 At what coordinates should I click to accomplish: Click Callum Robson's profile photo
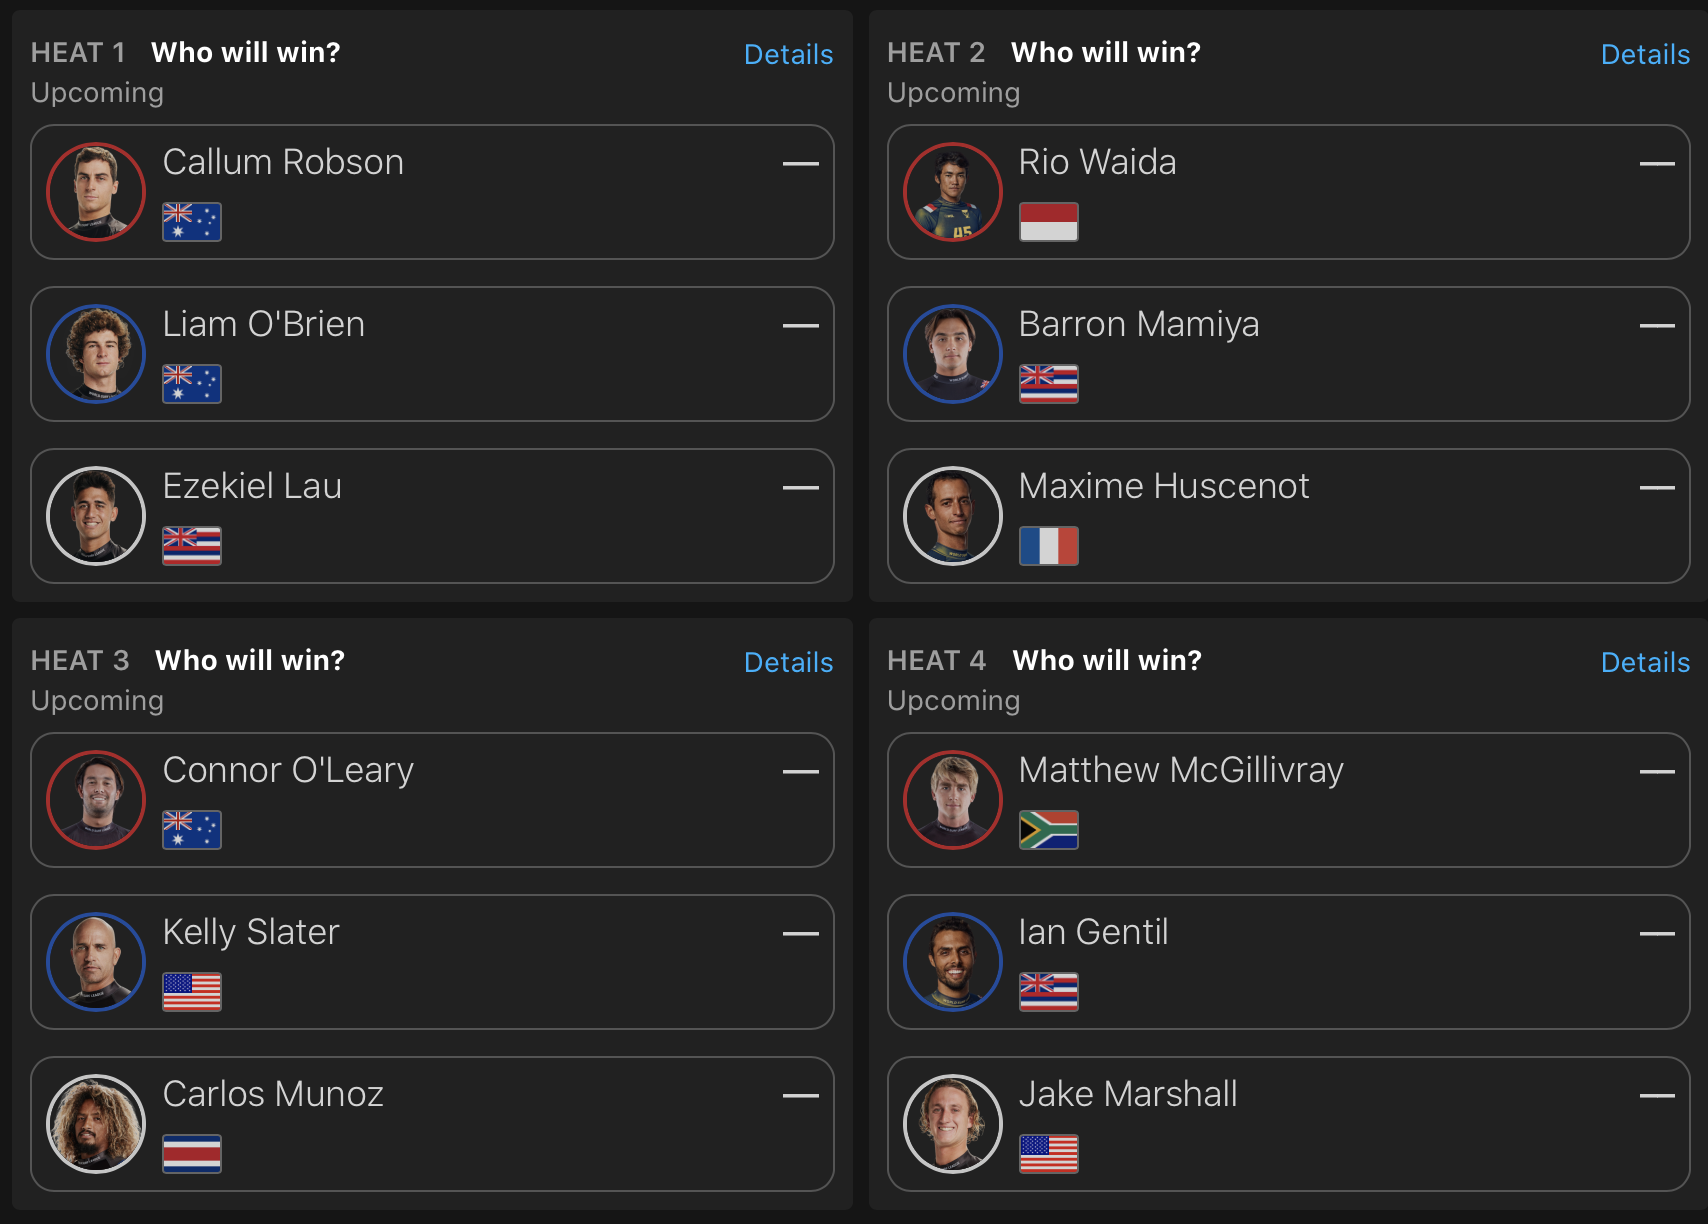tap(96, 192)
